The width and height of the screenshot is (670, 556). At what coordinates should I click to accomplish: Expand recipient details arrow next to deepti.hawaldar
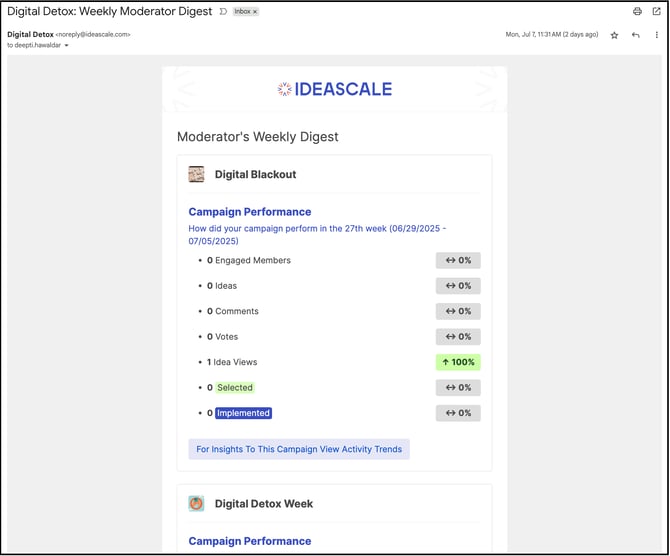click(x=66, y=45)
